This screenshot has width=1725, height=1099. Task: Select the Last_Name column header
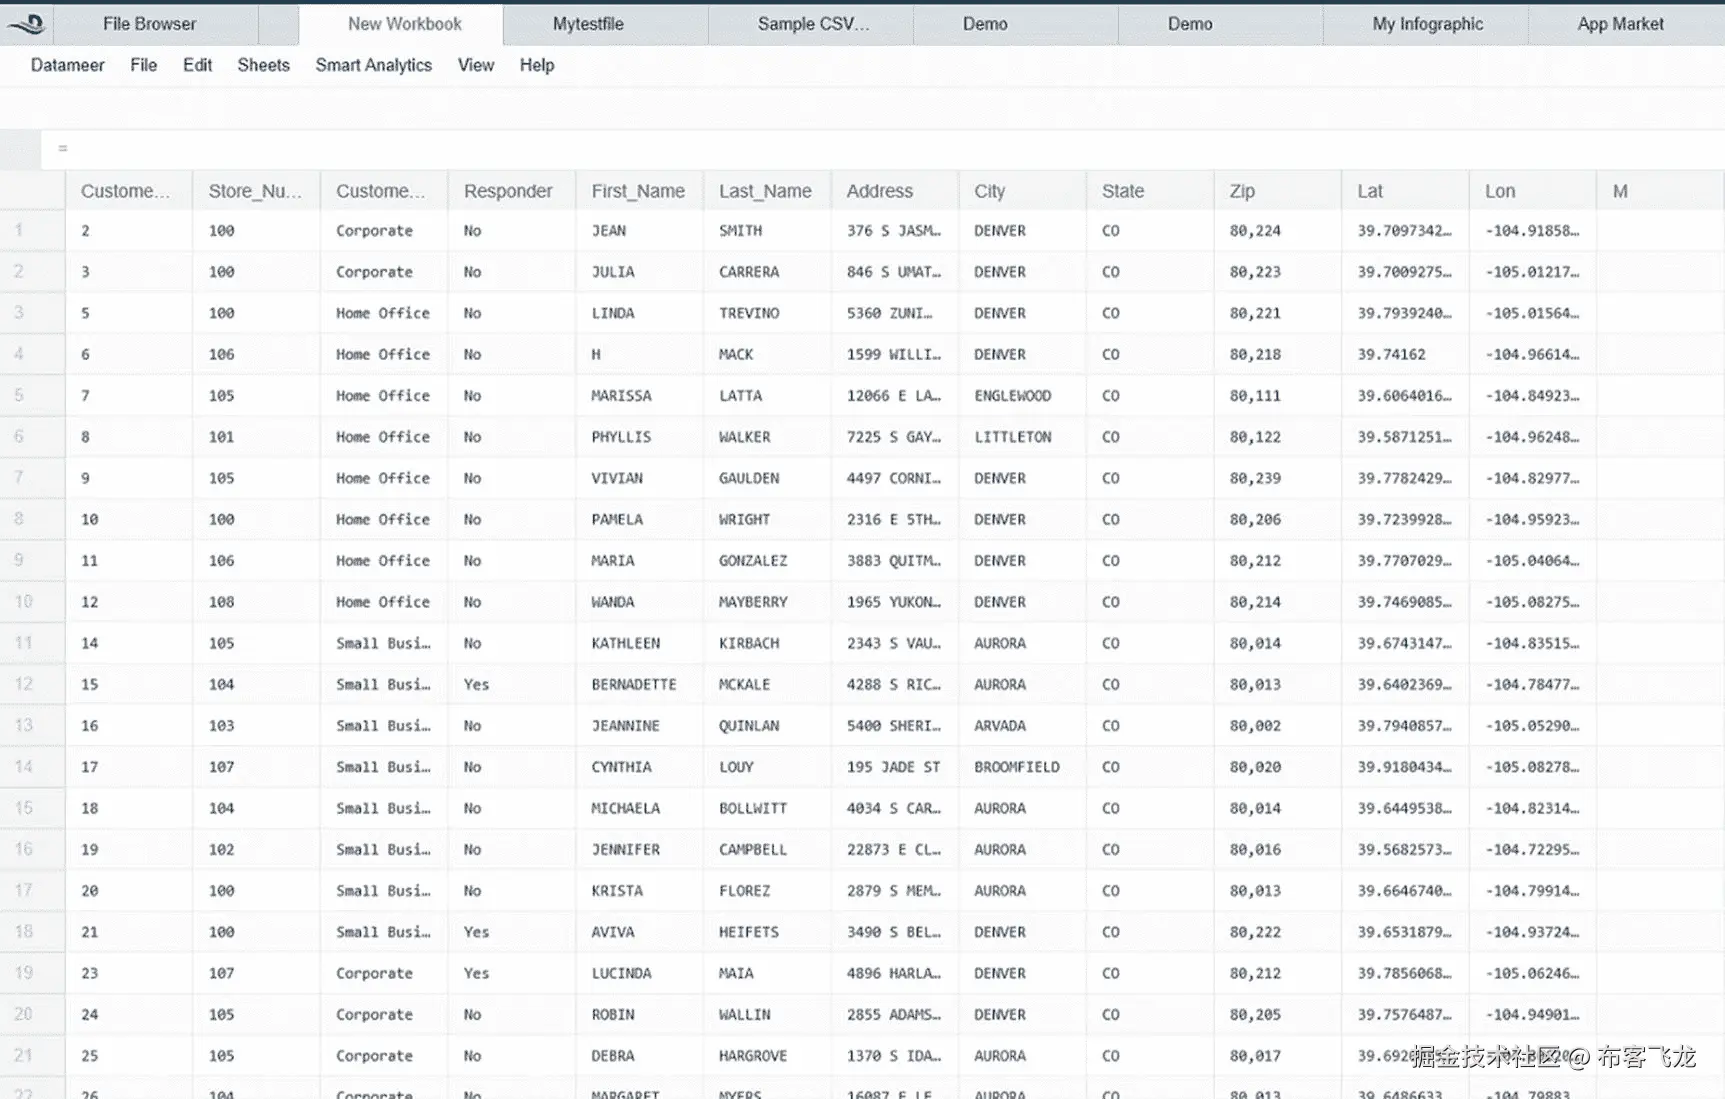(767, 191)
